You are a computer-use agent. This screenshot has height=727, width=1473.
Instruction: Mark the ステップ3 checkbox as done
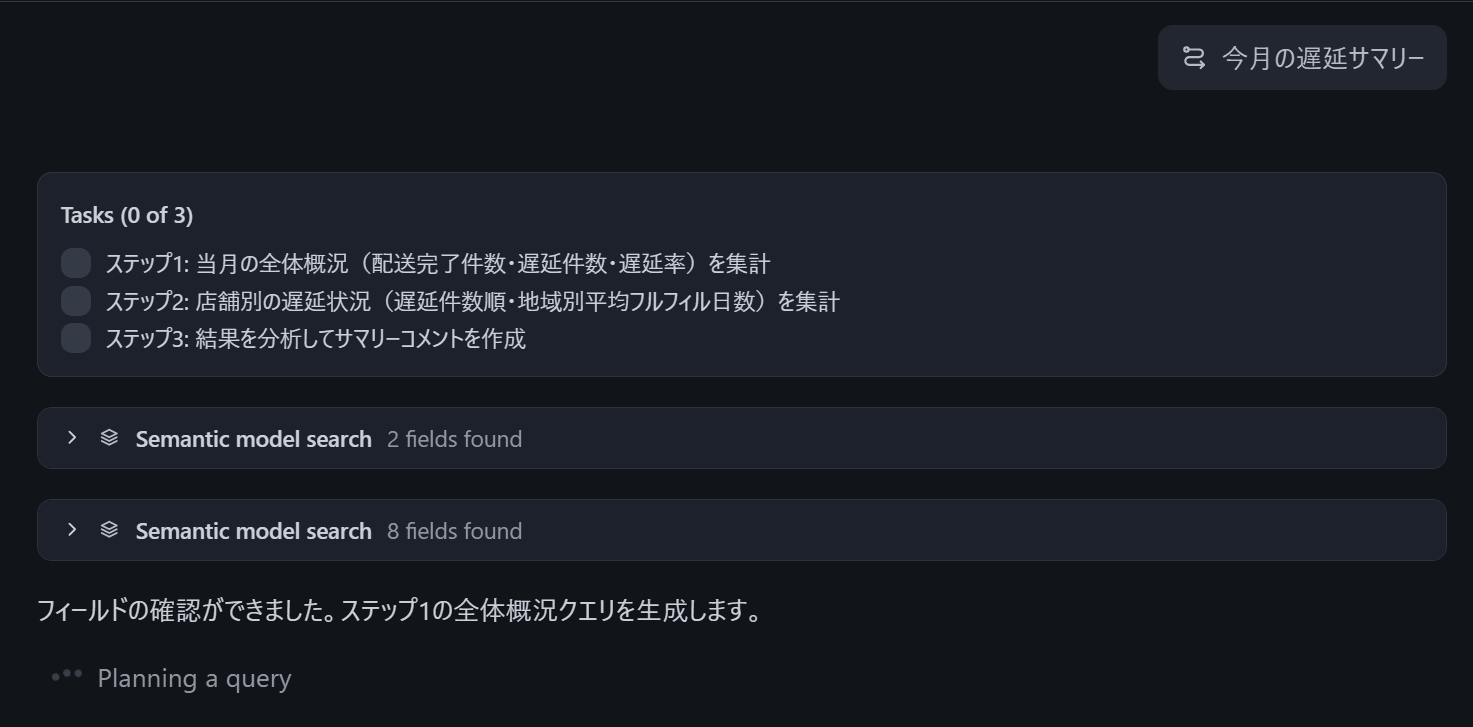pos(76,338)
